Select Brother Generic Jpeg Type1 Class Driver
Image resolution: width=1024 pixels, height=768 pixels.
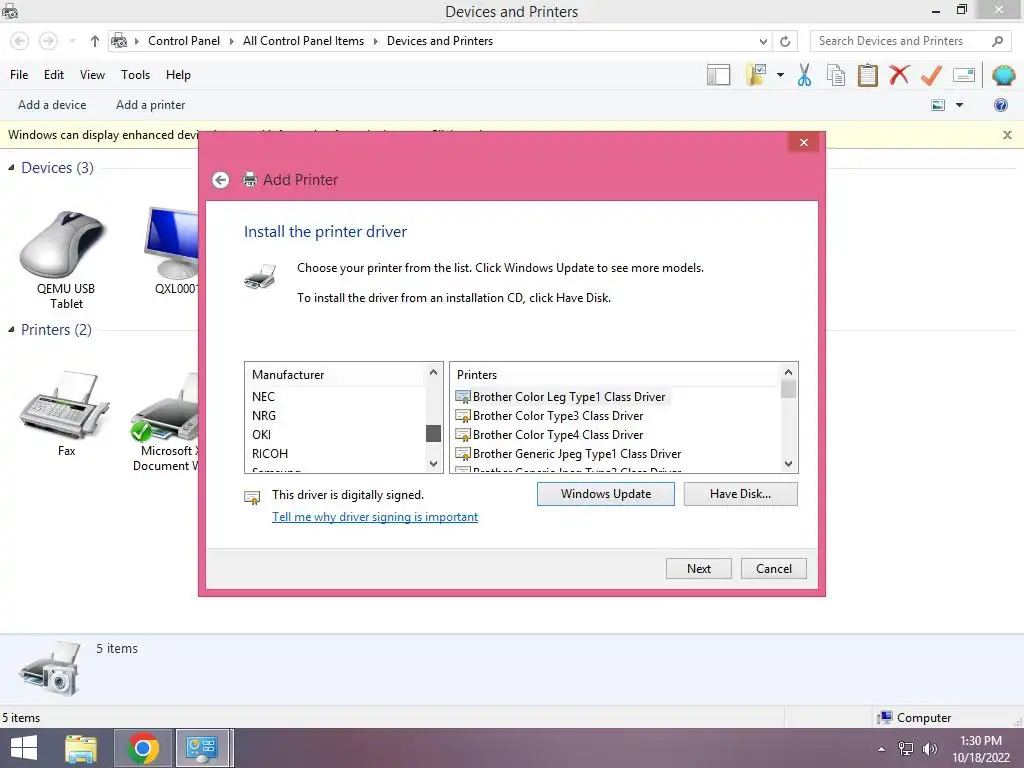coord(568,454)
